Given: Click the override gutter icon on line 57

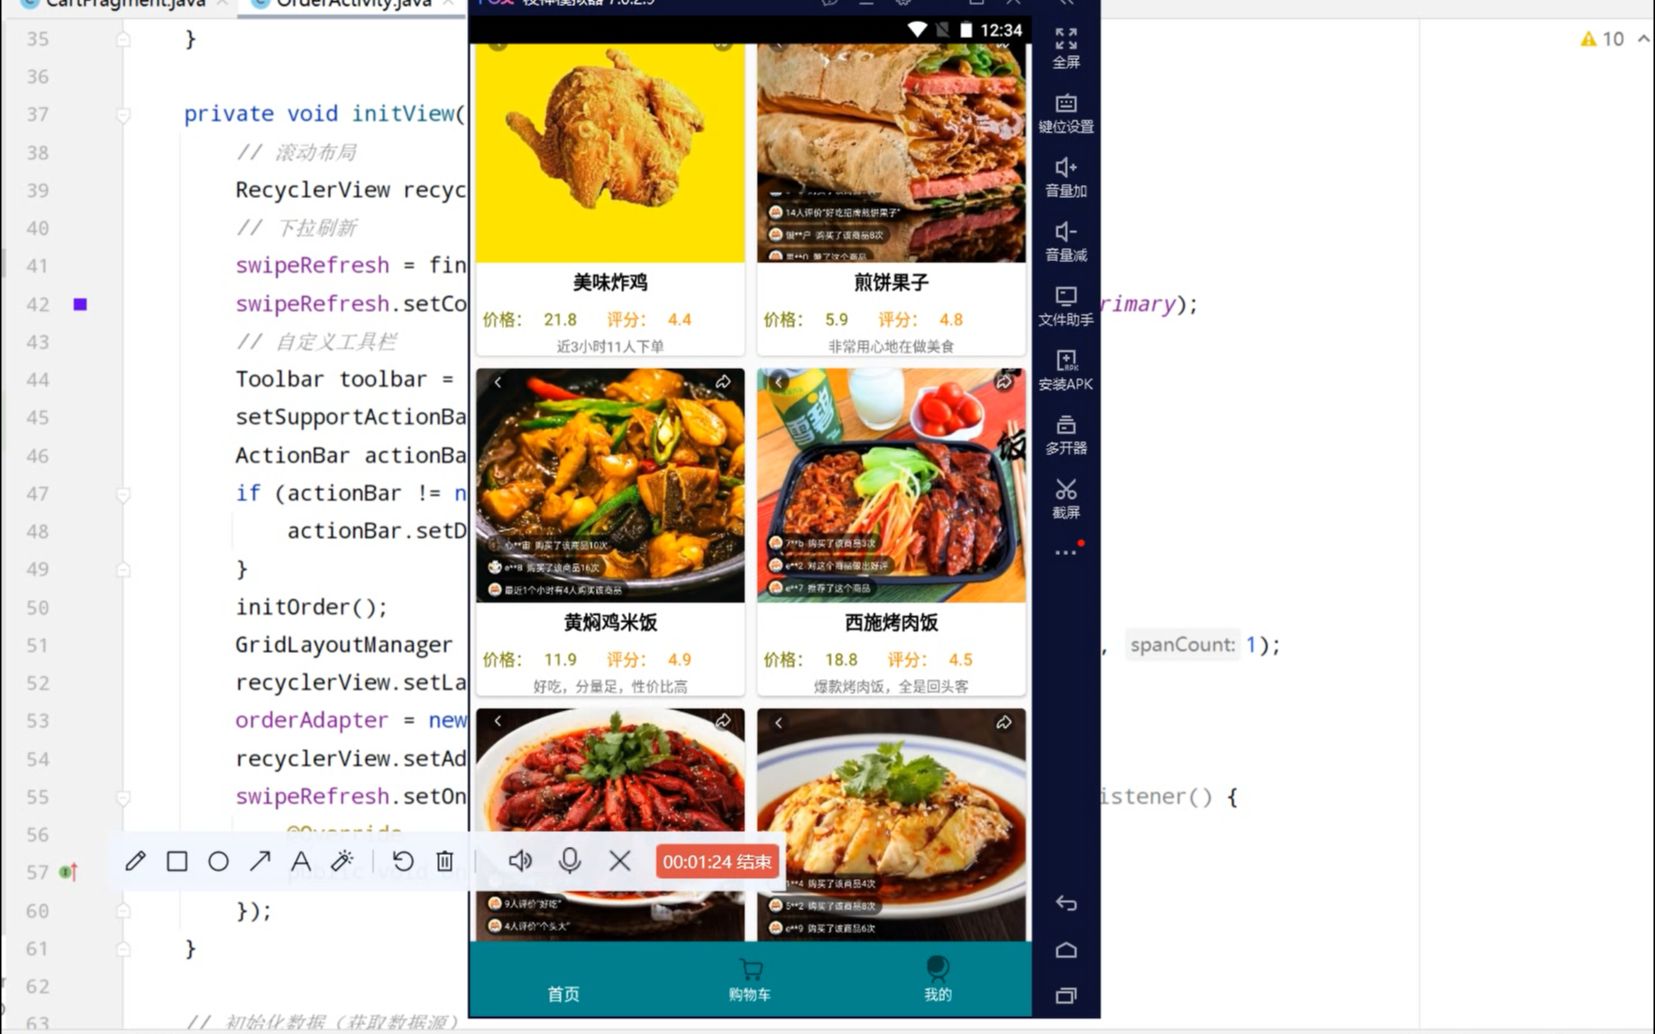Looking at the screenshot, I should (68, 872).
